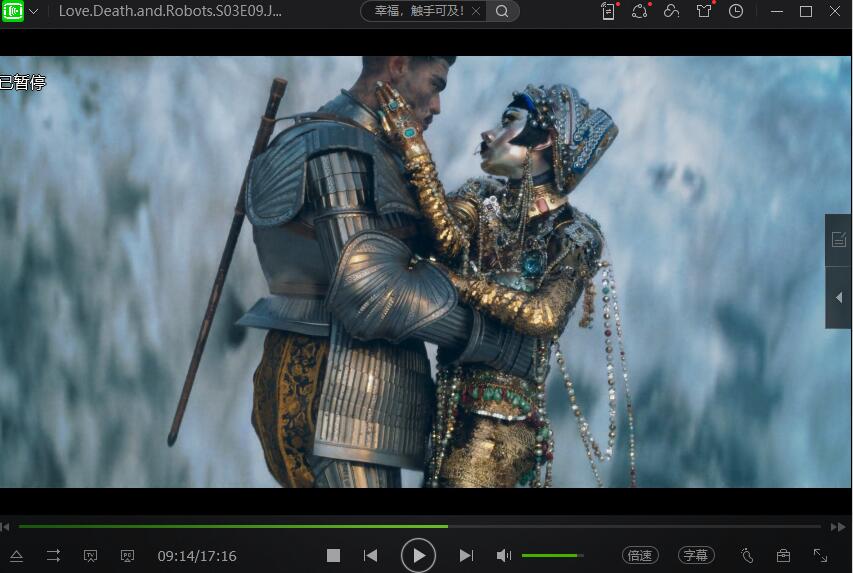Open the playback history clock icon
853x573 pixels.
736,11
